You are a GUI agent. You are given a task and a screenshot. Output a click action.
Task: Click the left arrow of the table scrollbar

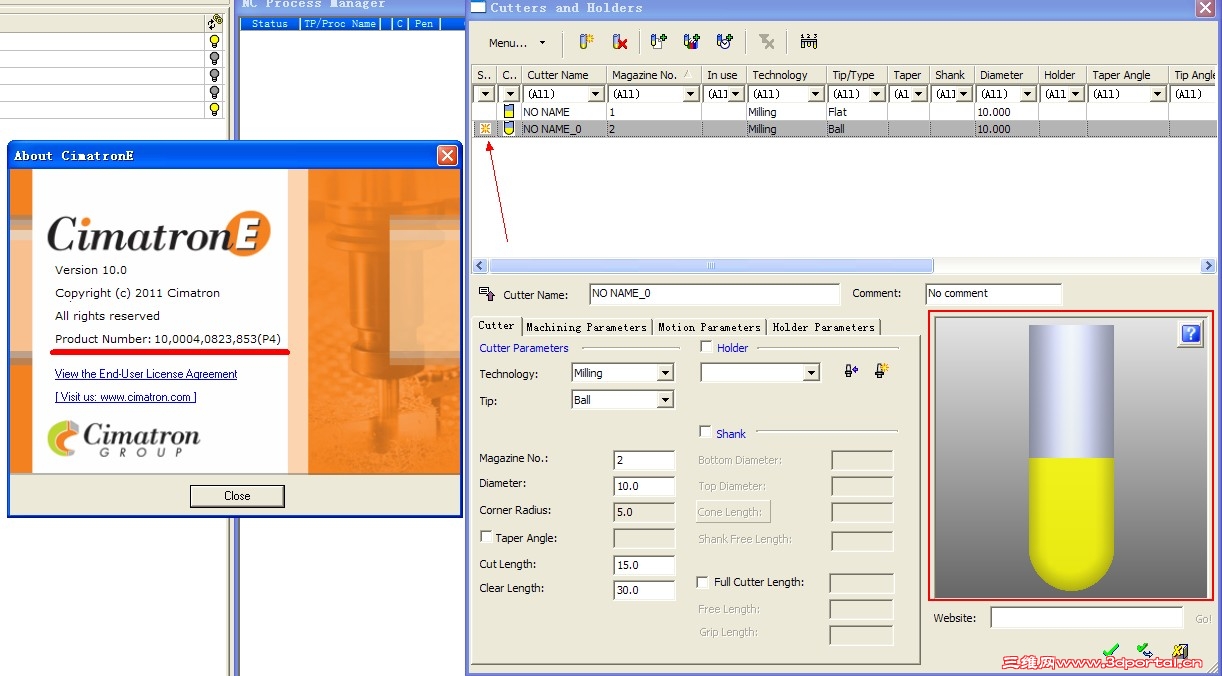click(x=480, y=266)
